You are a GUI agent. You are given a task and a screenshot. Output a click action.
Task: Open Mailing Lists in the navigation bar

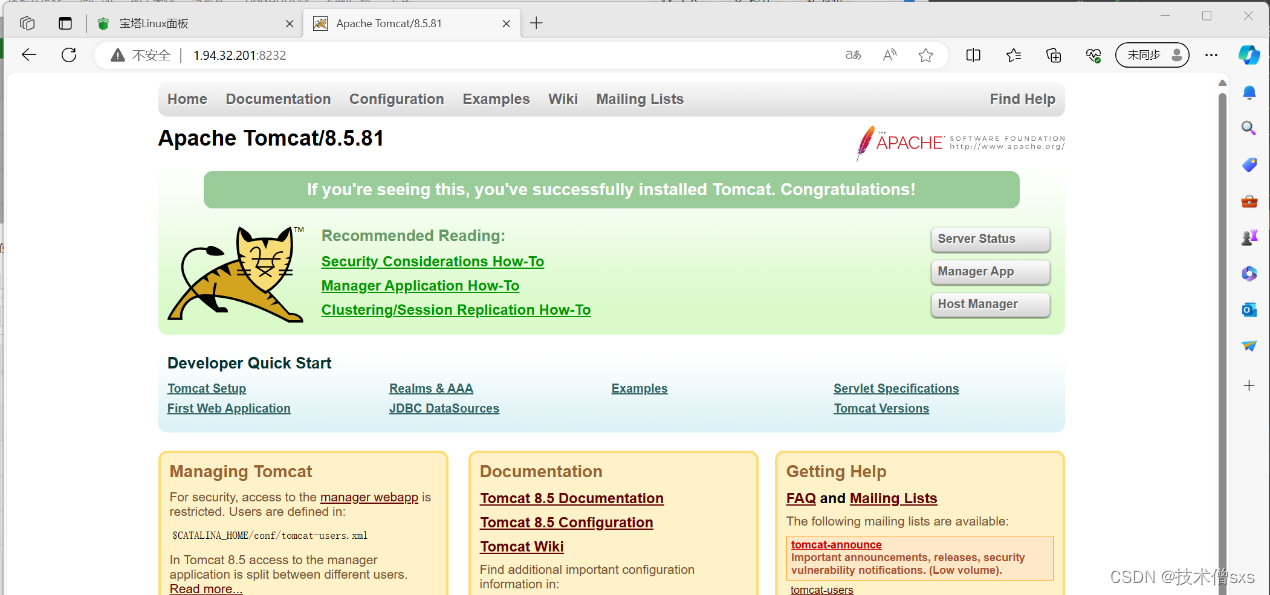[x=640, y=99]
